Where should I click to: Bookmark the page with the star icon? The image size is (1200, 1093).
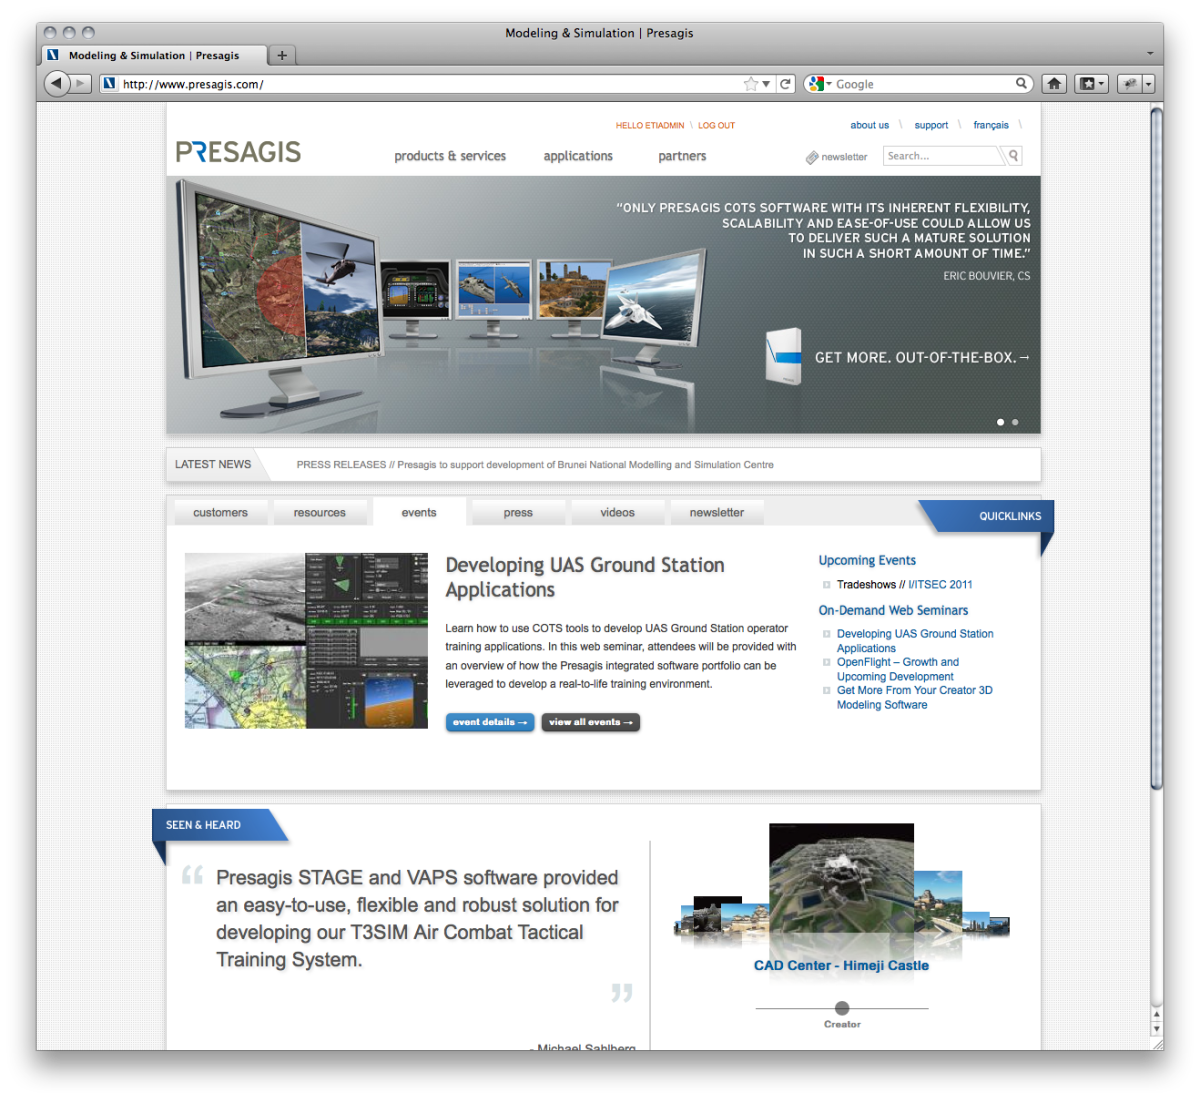tap(751, 84)
